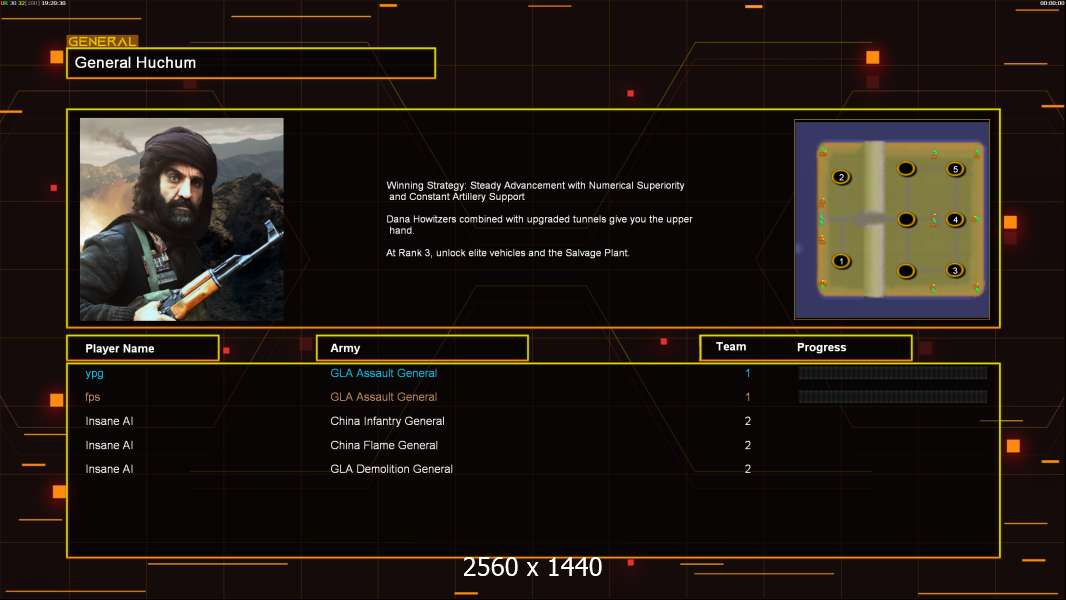
Task: Click the General Huchum name field
Action: (x=251, y=63)
